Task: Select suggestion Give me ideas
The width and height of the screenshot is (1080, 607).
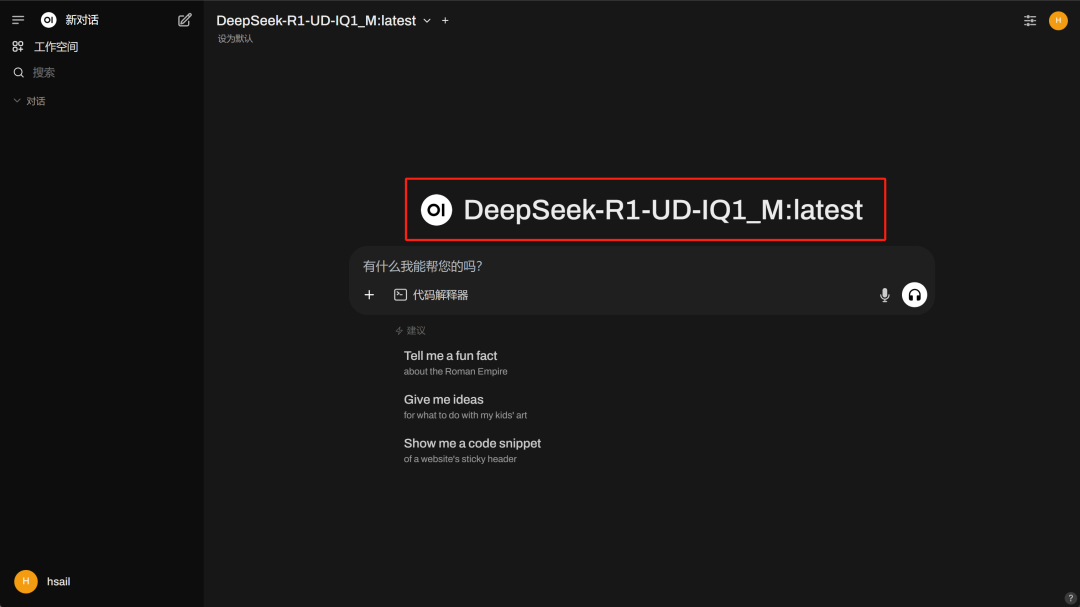Action: pos(465,407)
